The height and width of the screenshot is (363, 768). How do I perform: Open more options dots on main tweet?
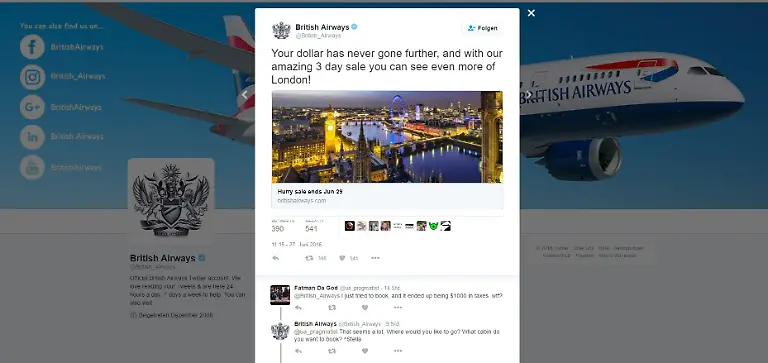(375, 258)
